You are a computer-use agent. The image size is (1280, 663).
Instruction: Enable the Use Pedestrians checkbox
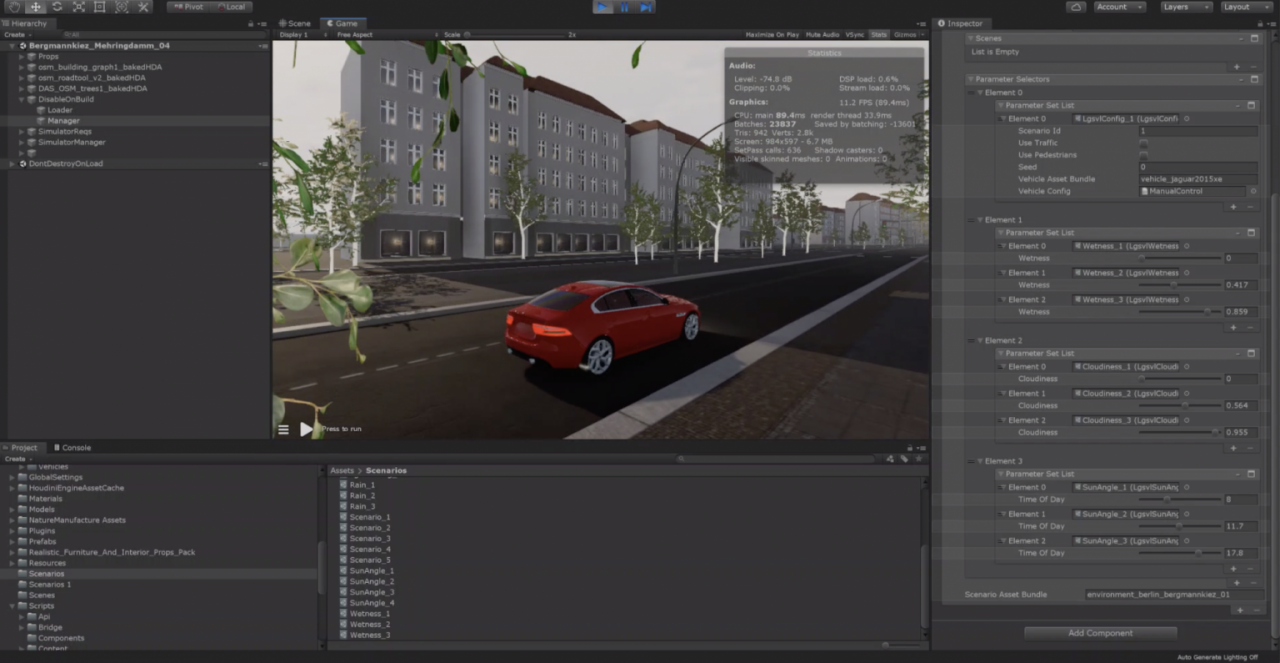point(1144,155)
